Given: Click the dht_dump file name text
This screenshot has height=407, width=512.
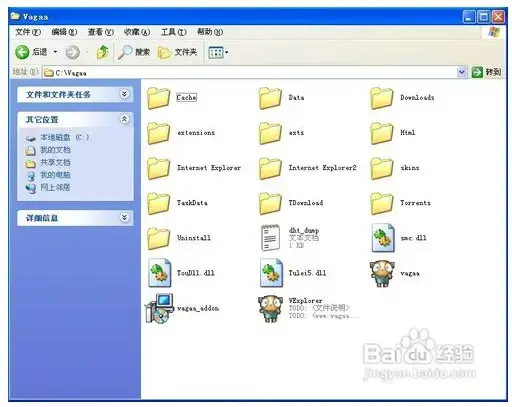Looking at the screenshot, I should pyautogui.click(x=304, y=230).
